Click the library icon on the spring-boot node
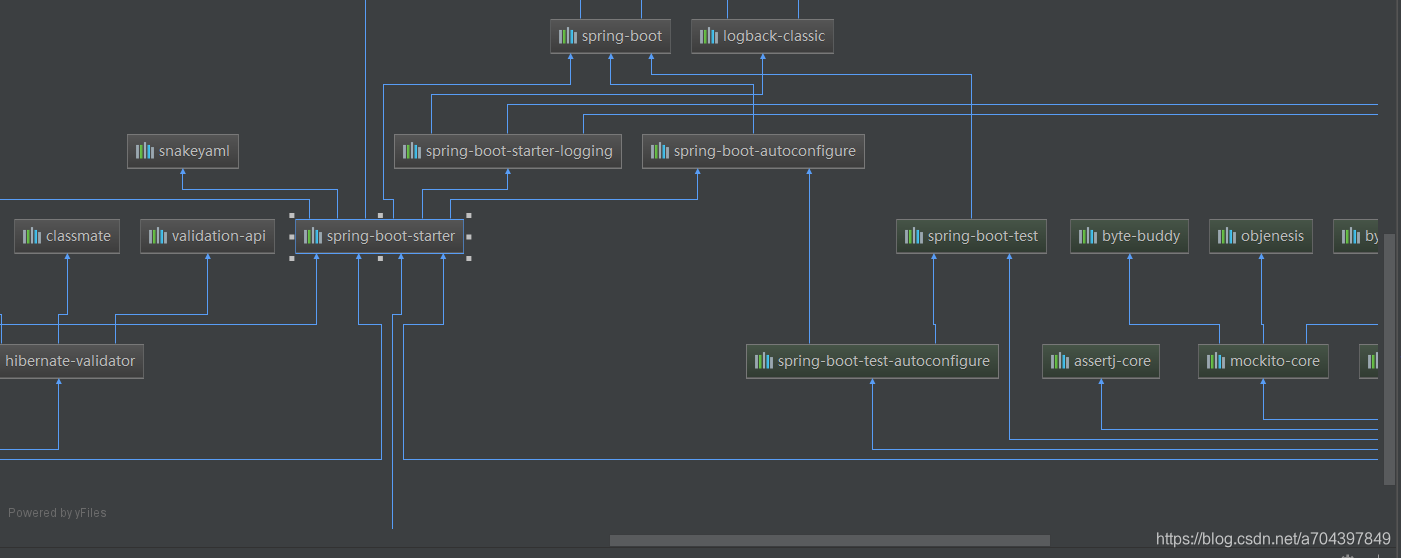The image size is (1401, 558). point(568,36)
